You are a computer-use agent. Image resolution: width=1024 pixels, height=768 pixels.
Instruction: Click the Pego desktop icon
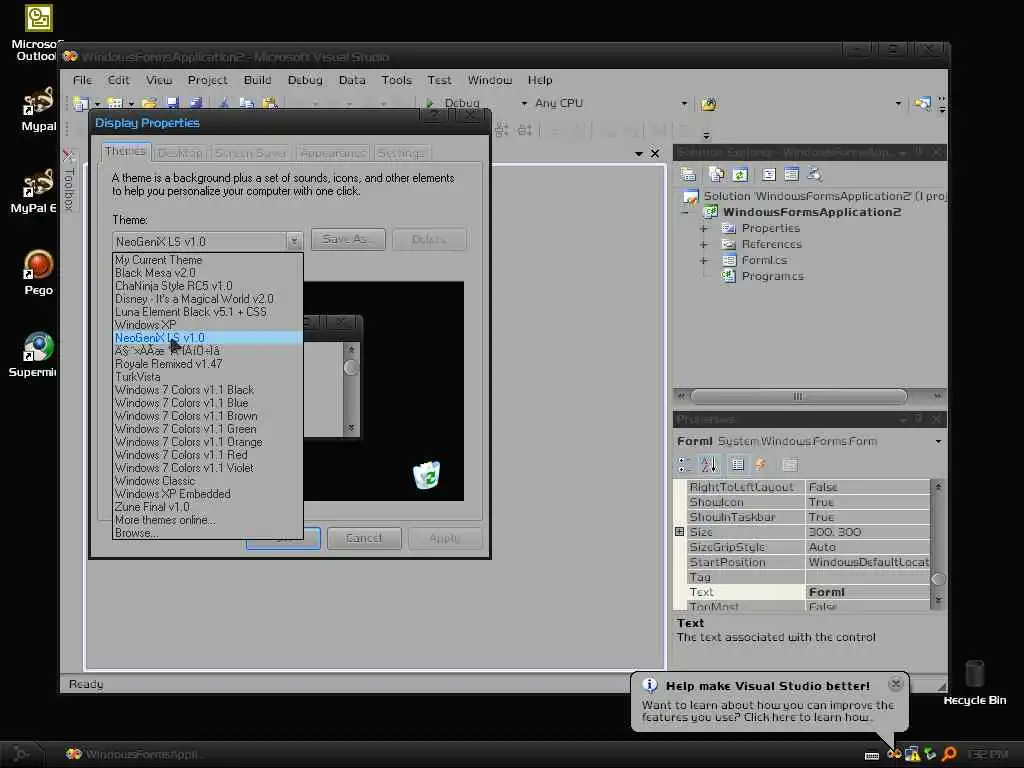click(x=38, y=273)
